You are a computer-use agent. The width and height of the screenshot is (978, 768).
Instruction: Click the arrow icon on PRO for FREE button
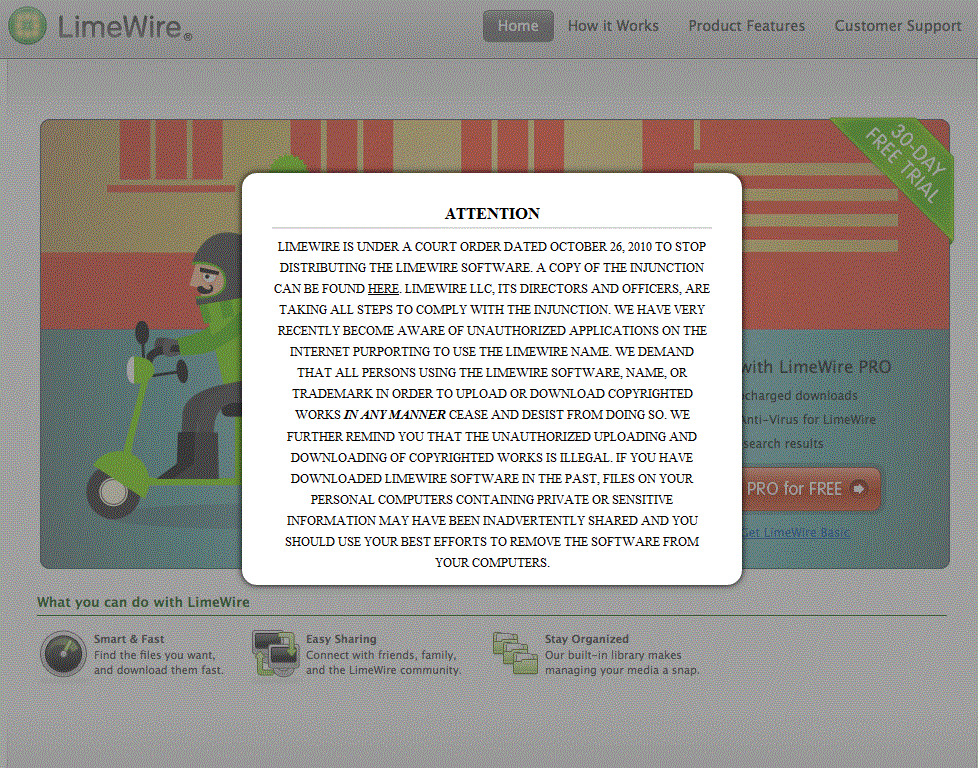click(x=859, y=489)
